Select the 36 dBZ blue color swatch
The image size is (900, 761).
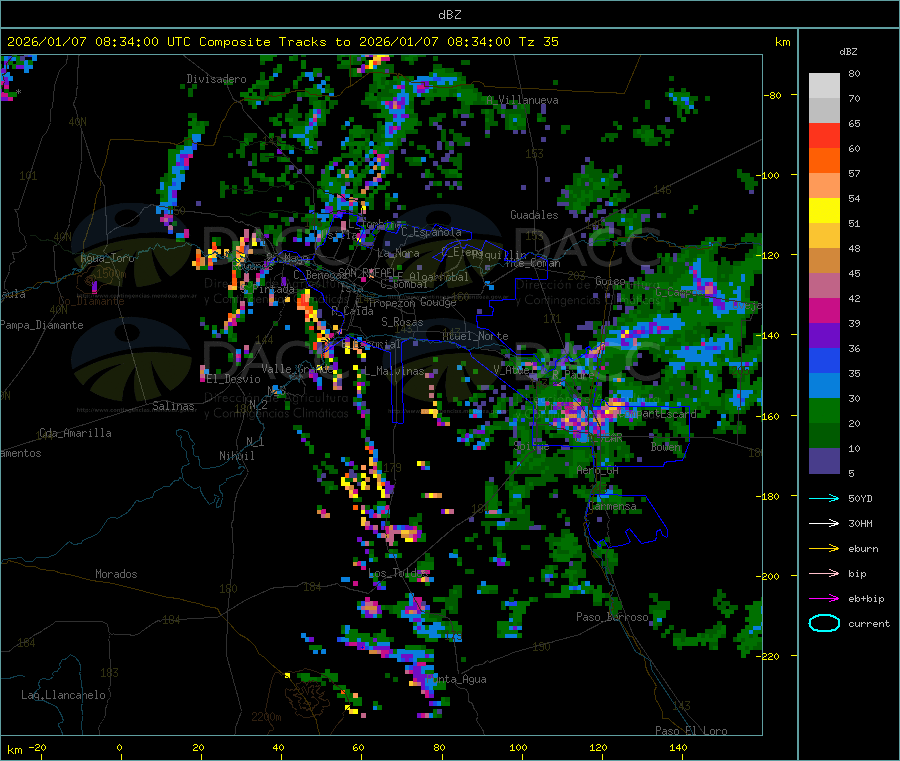pyautogui.click(x=824, y=361)
